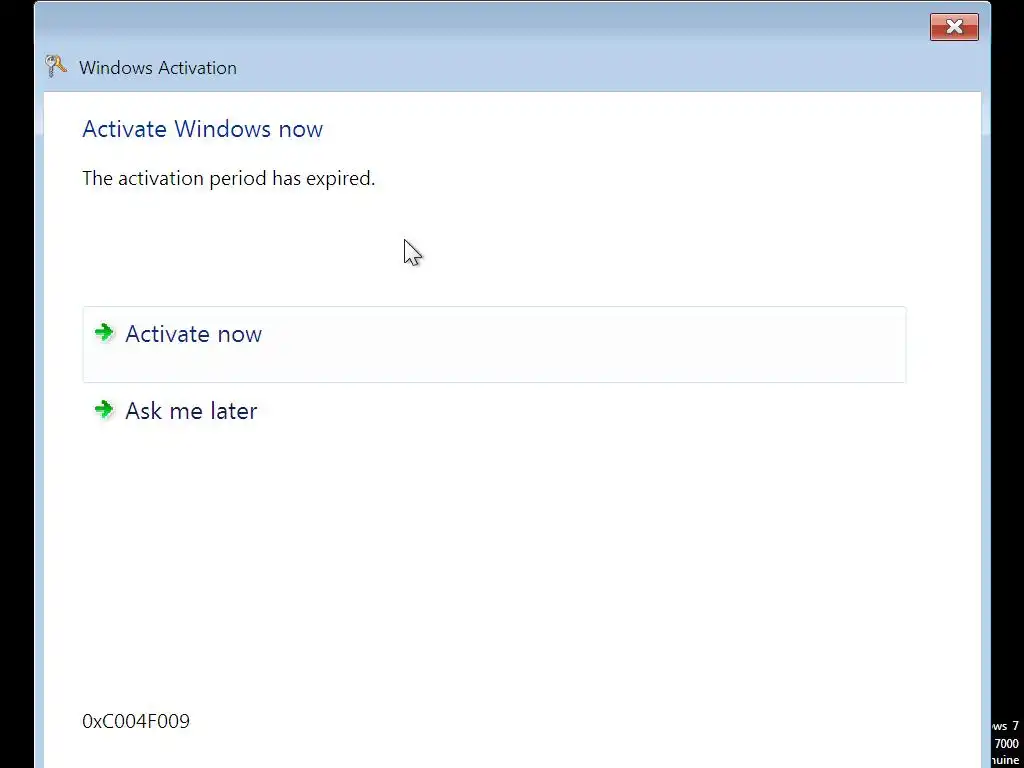Choose the Activate now option
1024x768 pixels.
click(x=494, y=344)
